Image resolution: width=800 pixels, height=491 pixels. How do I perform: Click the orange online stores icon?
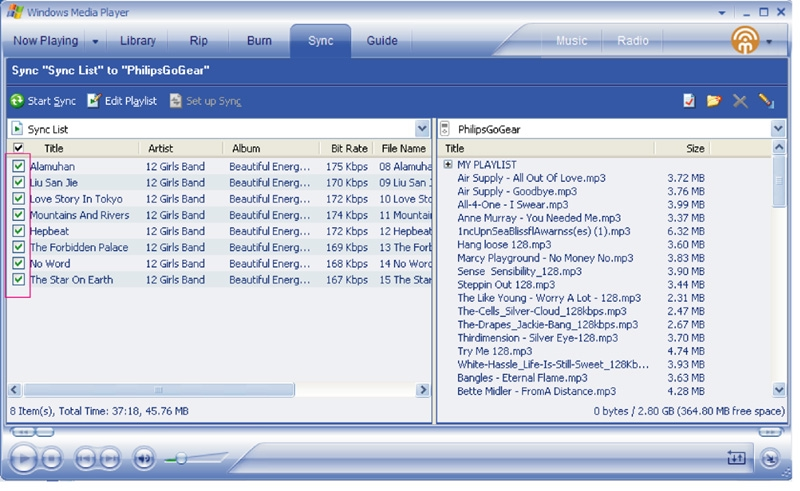pos(745,40)
